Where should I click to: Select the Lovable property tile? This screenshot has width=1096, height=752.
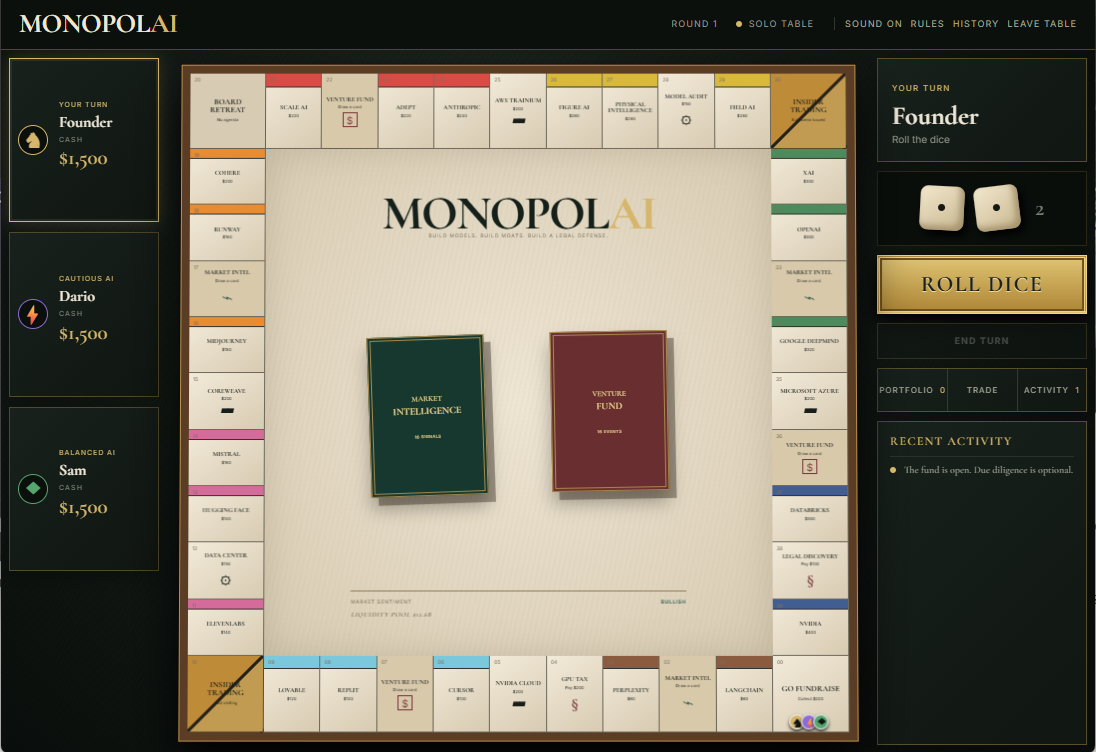(x=291, y=693)
